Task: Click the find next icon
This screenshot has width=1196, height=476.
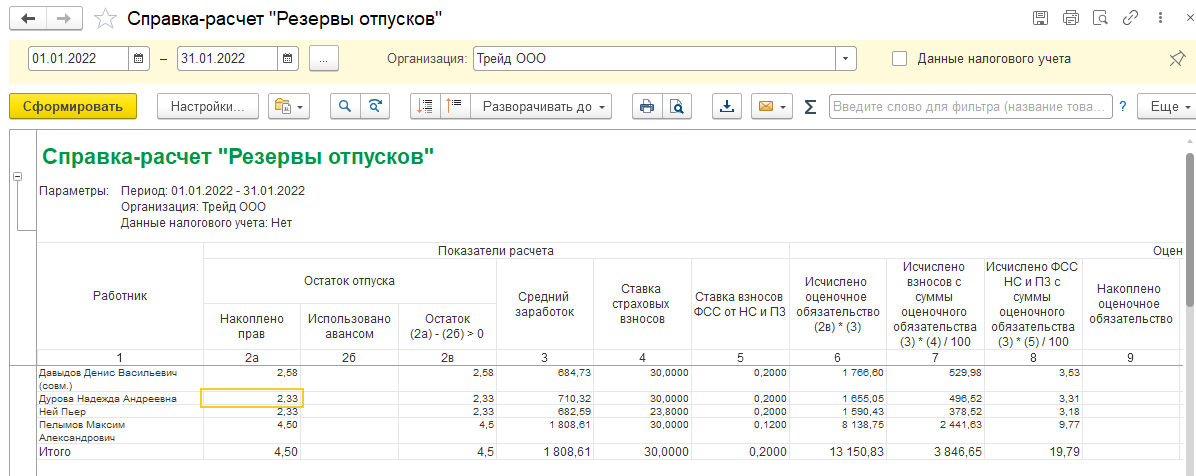Action: (x=375, y=107)
